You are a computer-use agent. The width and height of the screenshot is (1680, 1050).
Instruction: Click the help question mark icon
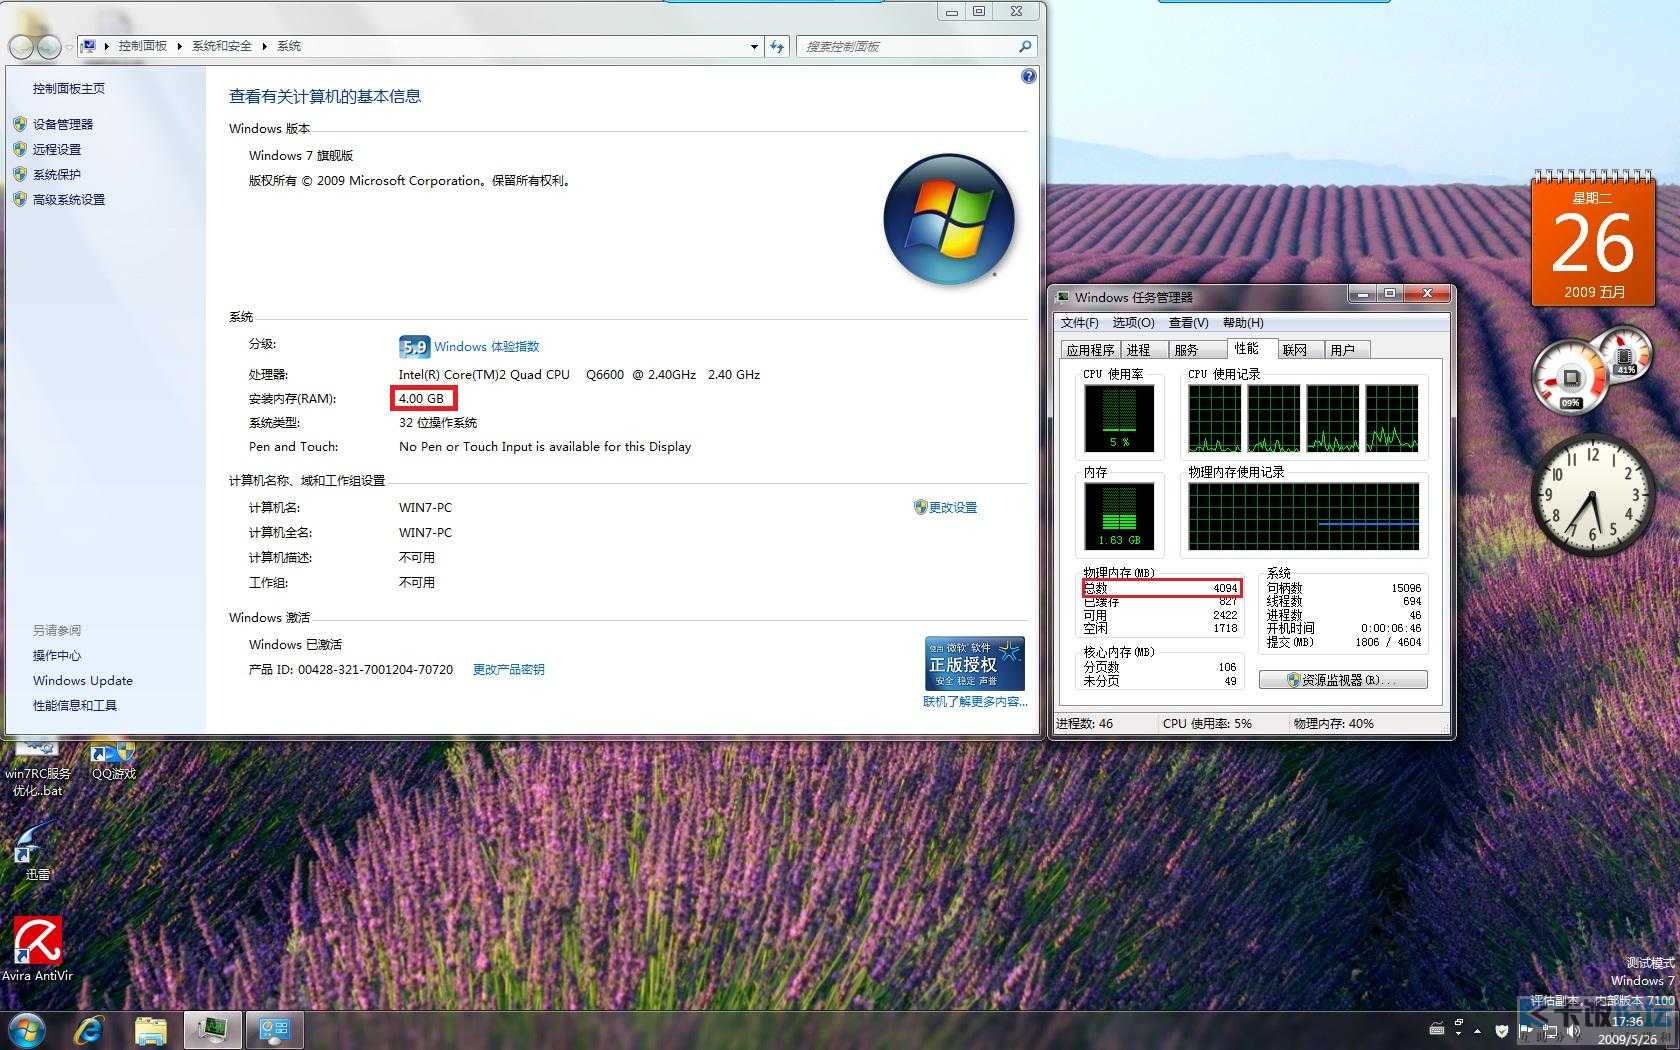[1028, 77]
